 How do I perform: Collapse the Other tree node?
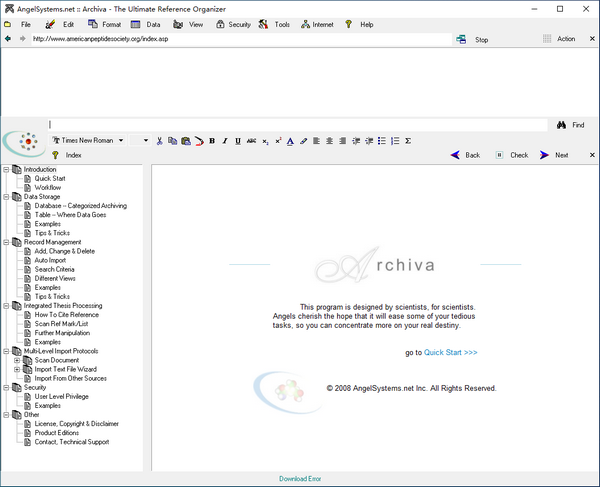[6, 415]
